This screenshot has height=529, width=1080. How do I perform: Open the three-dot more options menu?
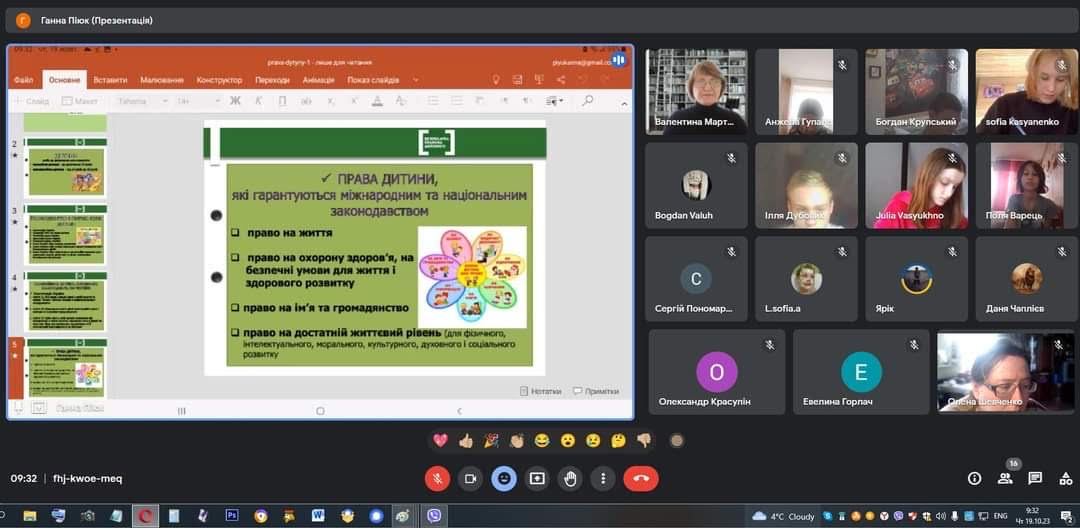pyautogui.click(x=603, y=478)
